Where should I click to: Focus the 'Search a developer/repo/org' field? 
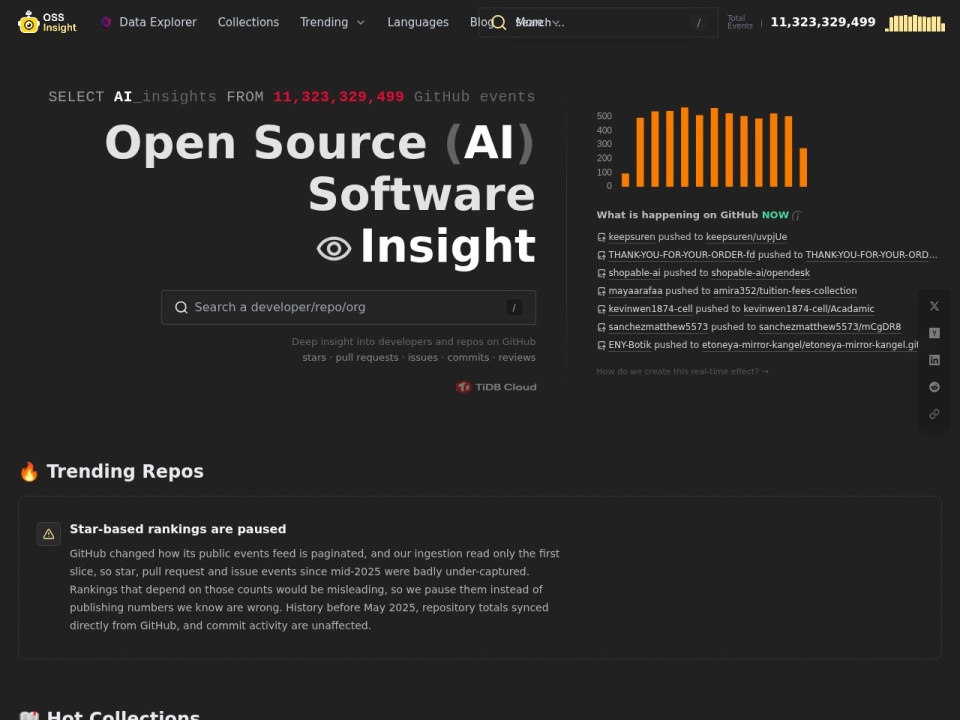(348, 307)
